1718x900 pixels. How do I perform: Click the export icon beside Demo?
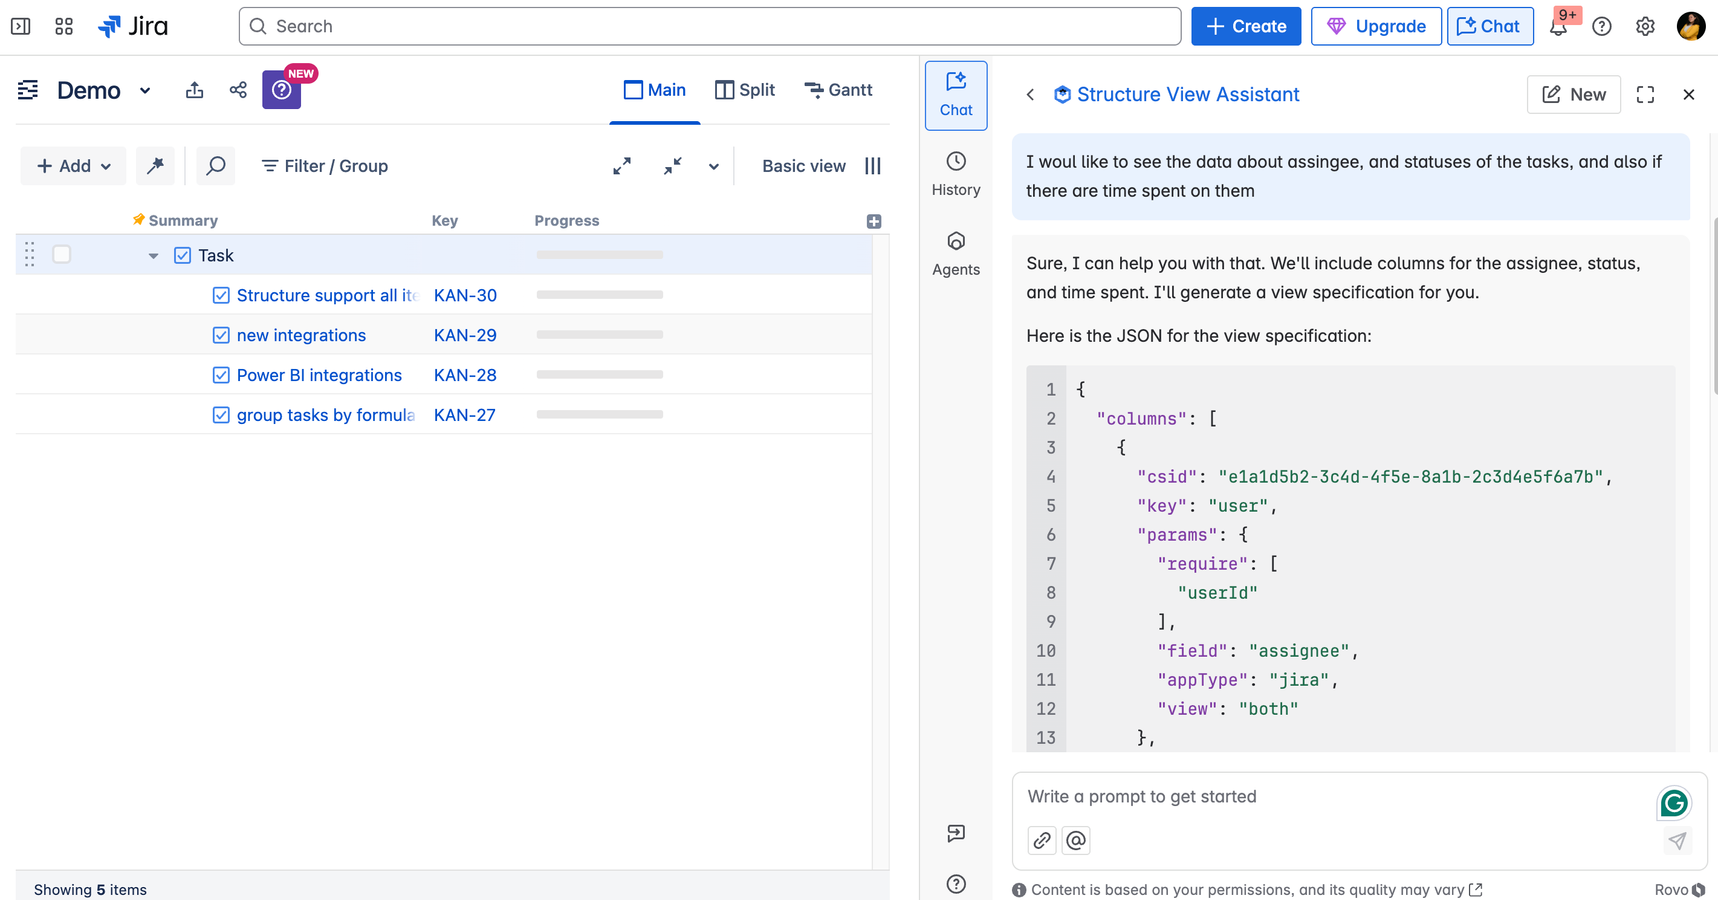[194, 90]
